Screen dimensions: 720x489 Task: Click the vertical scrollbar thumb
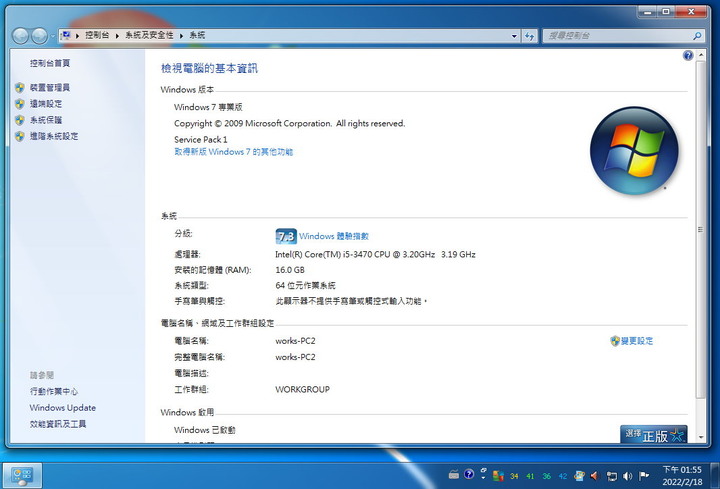tap(700, 230)
